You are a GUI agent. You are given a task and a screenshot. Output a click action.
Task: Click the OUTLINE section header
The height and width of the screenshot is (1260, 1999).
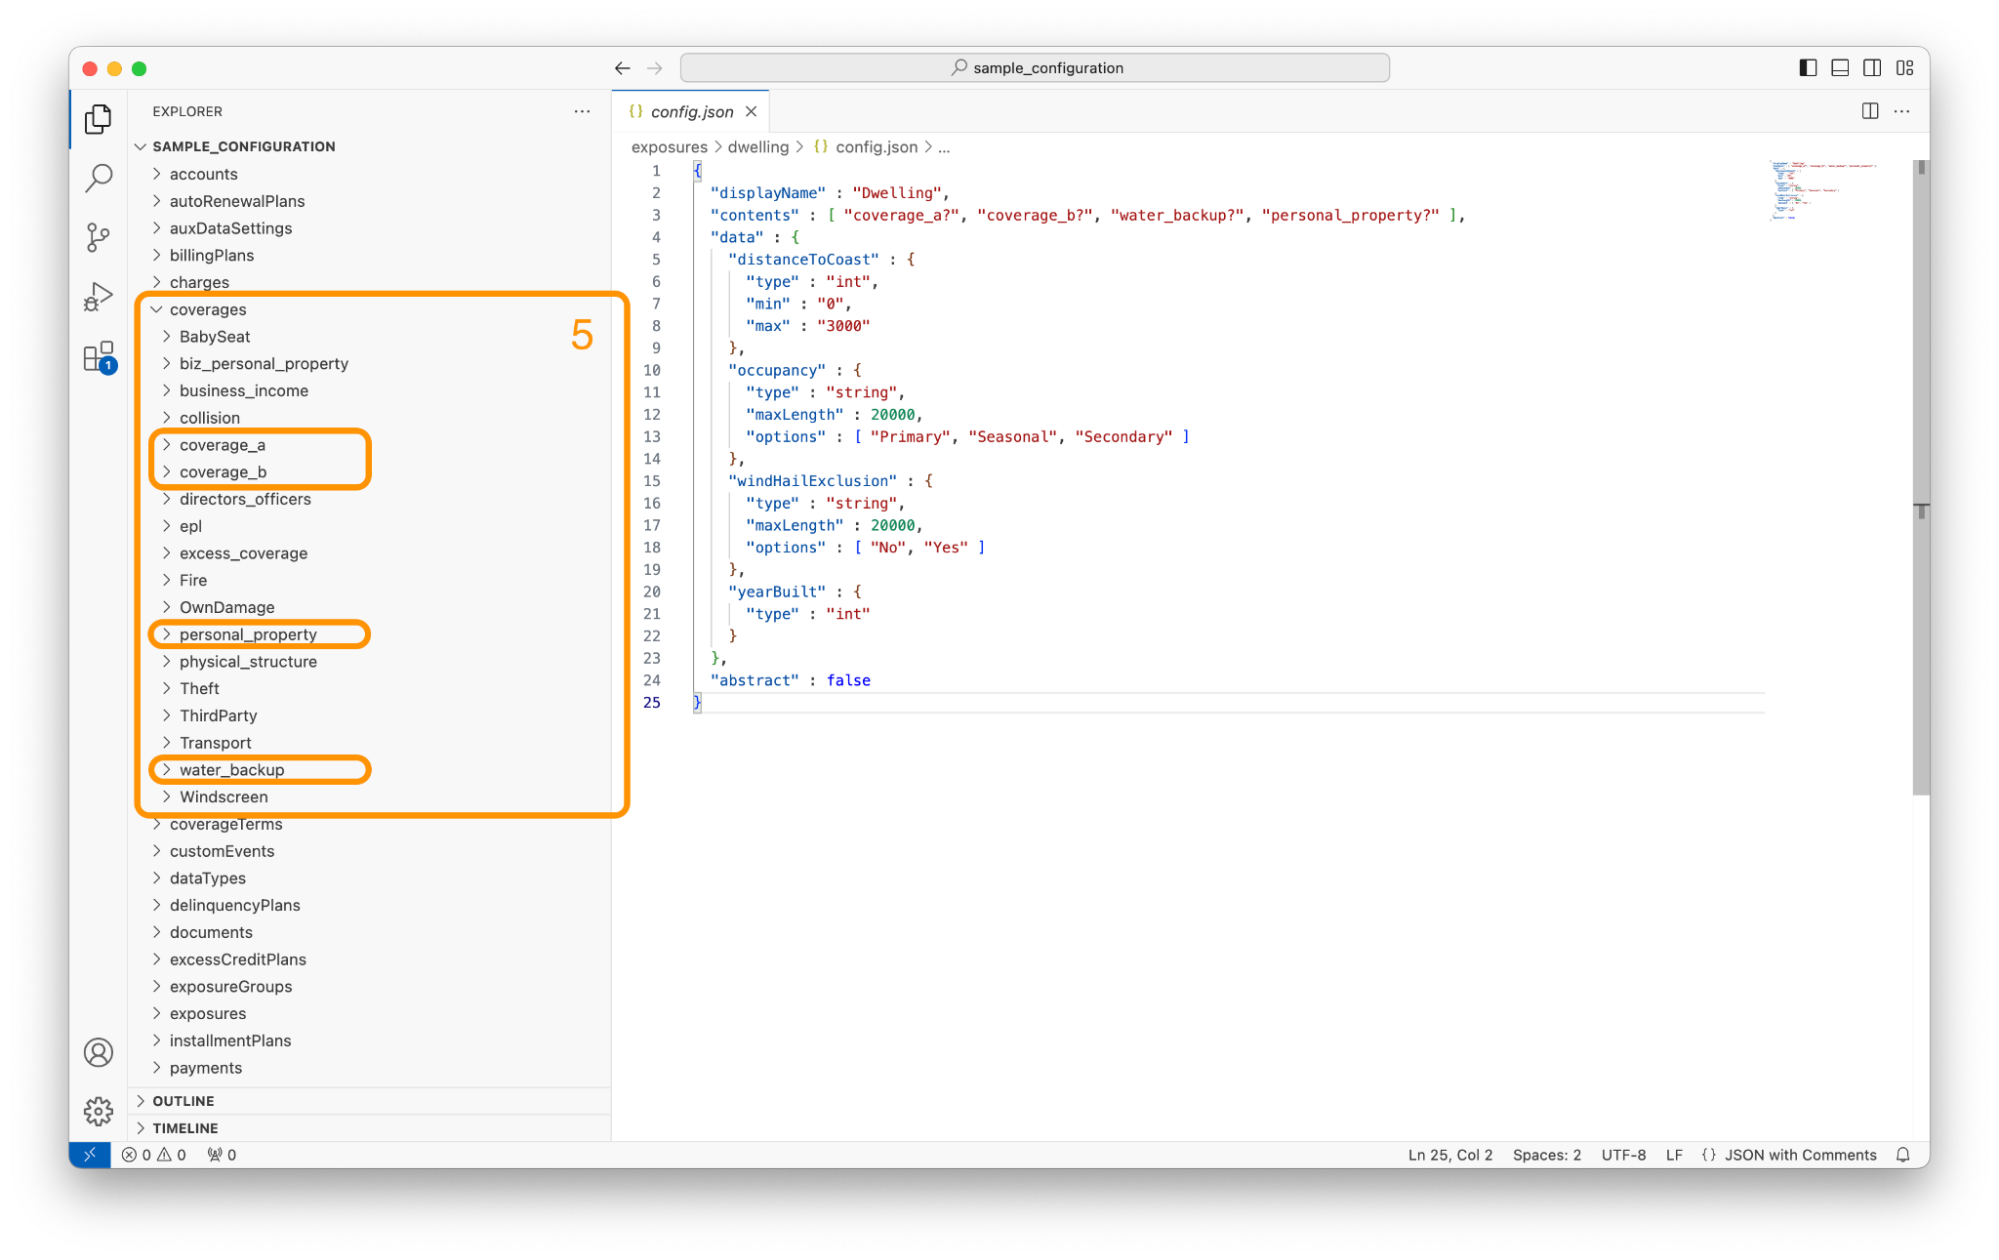[x=183, y=1100]
